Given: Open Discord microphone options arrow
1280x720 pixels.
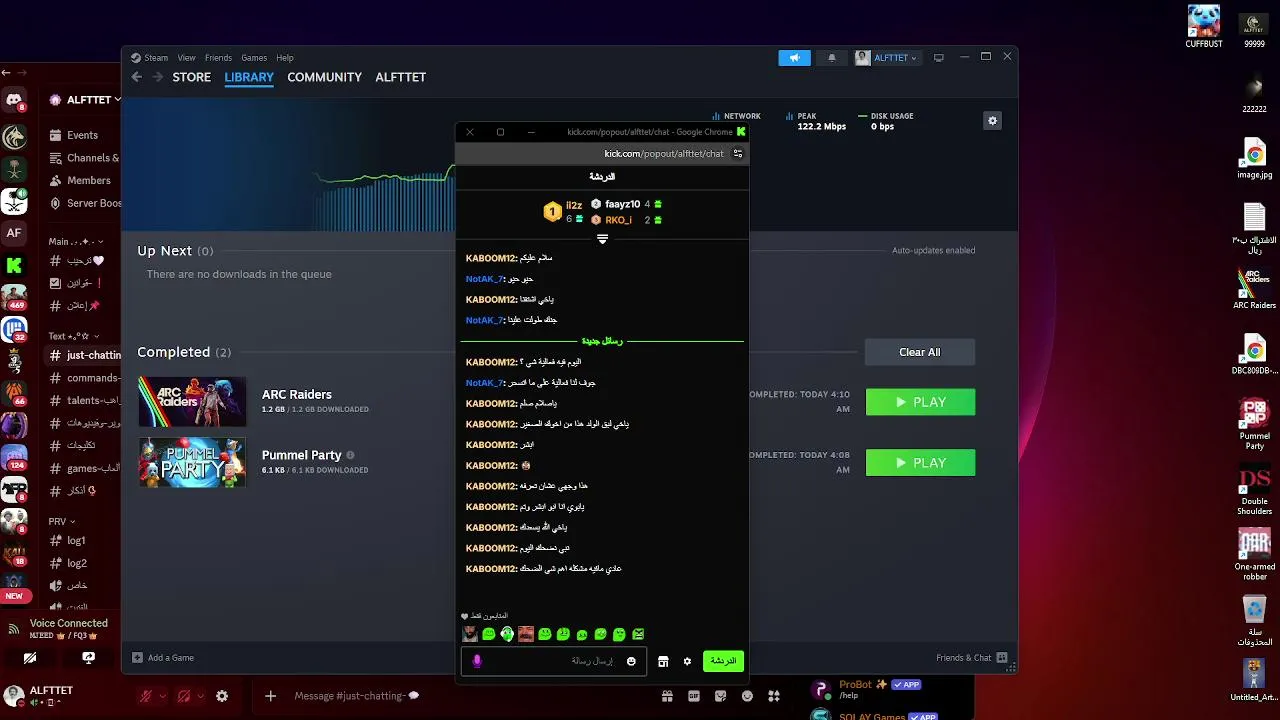Looking at the screenshot, I should 163,696.
